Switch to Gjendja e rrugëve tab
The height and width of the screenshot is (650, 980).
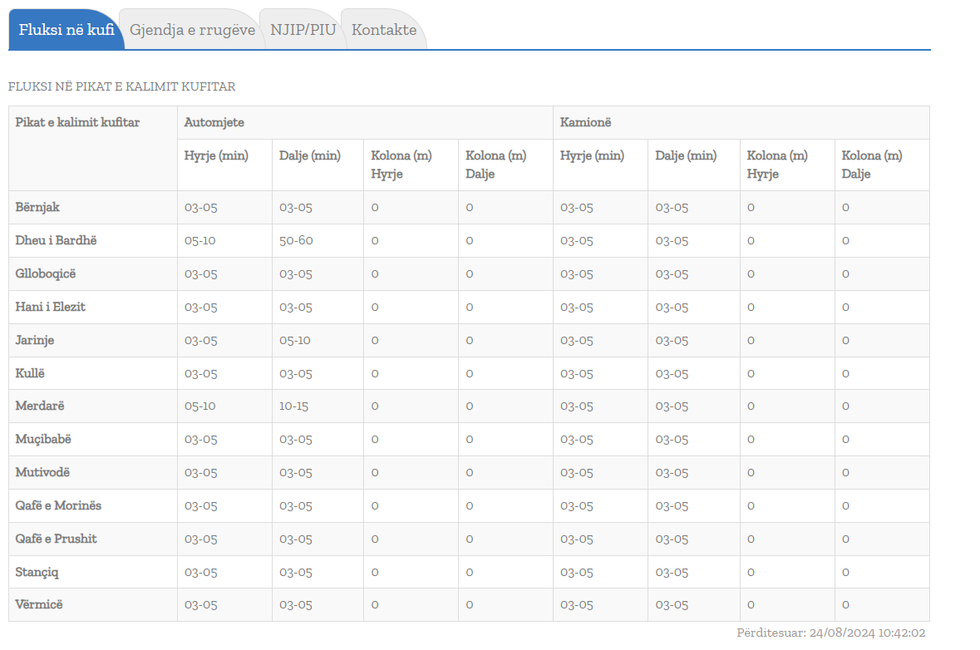(192, 30)
